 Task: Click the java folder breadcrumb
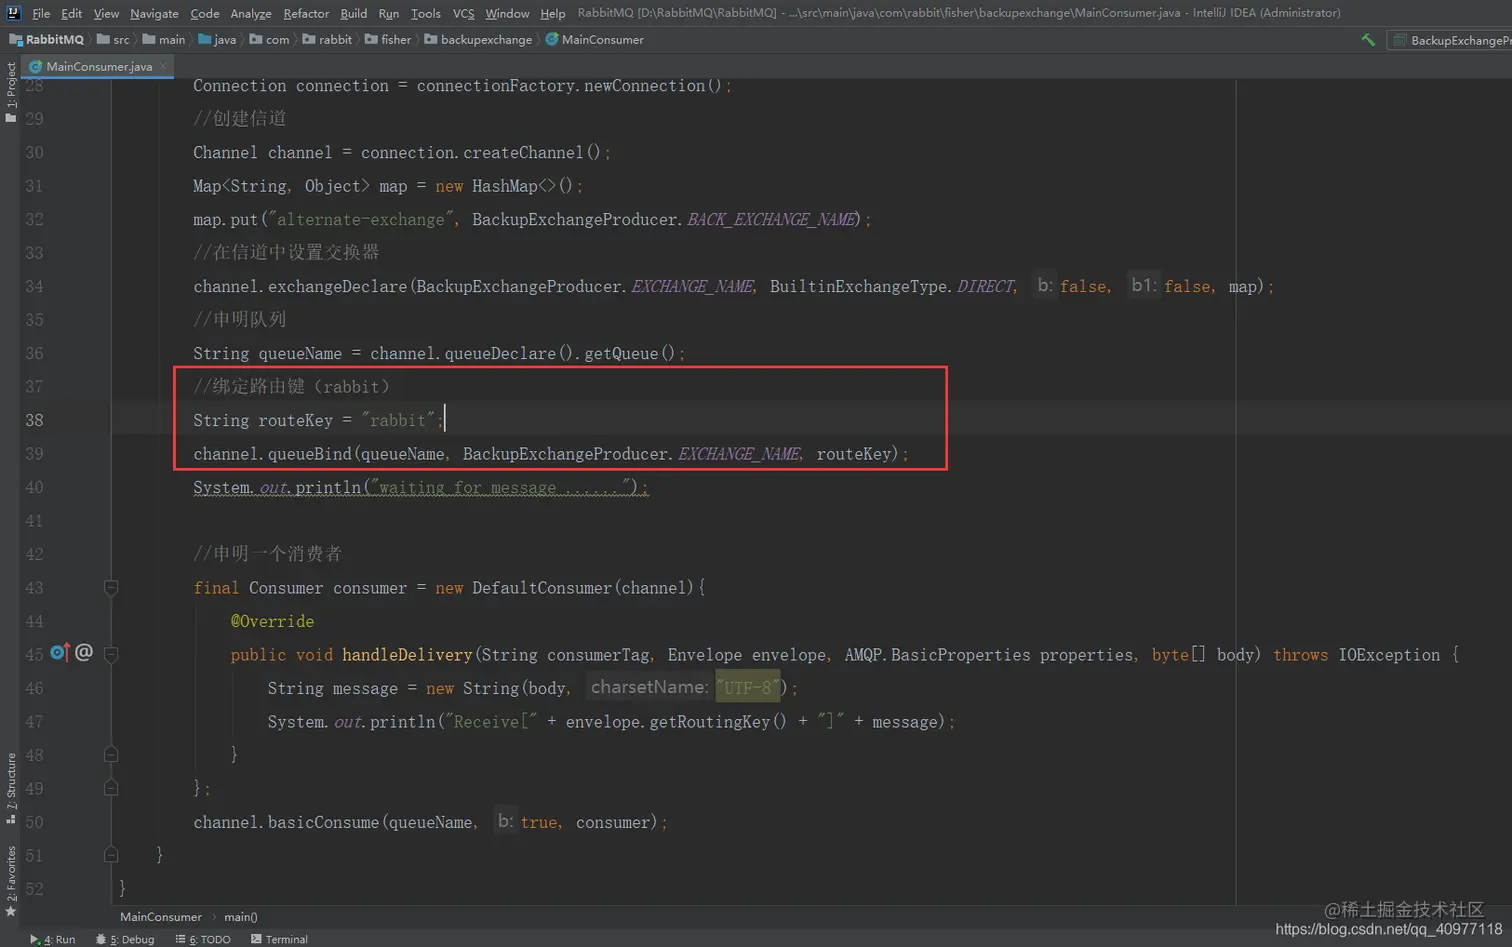(217, 40)
